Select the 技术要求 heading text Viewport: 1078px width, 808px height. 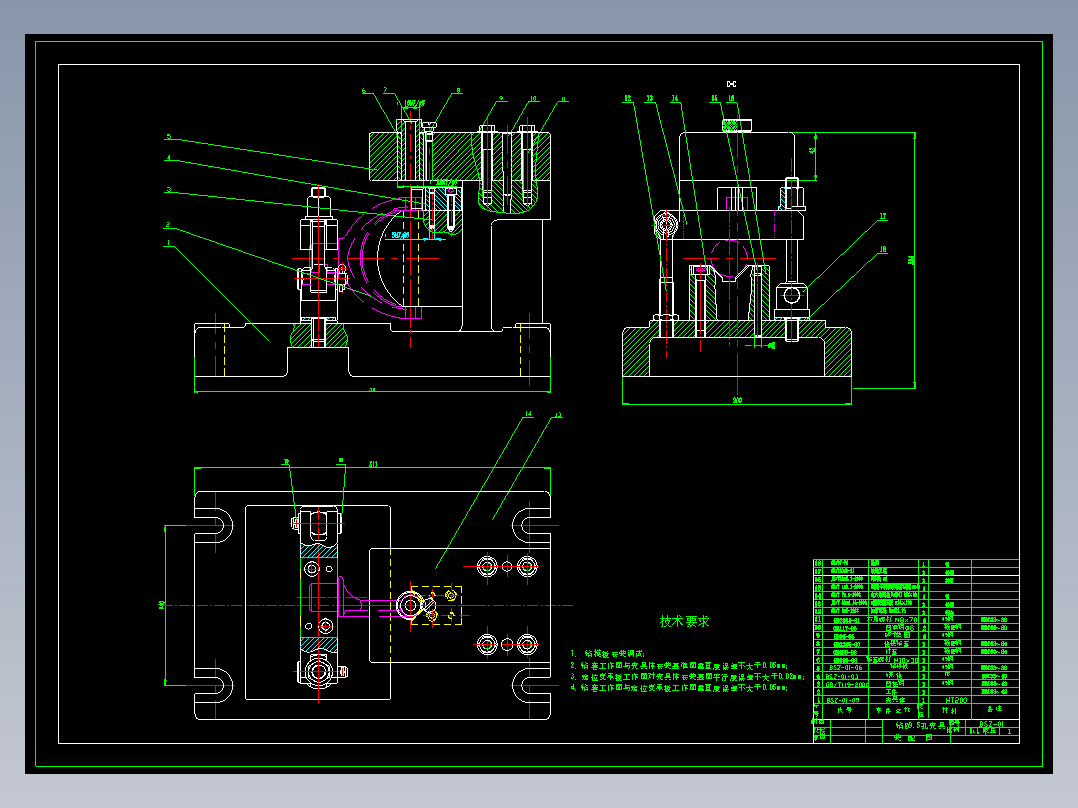(684, 621)
